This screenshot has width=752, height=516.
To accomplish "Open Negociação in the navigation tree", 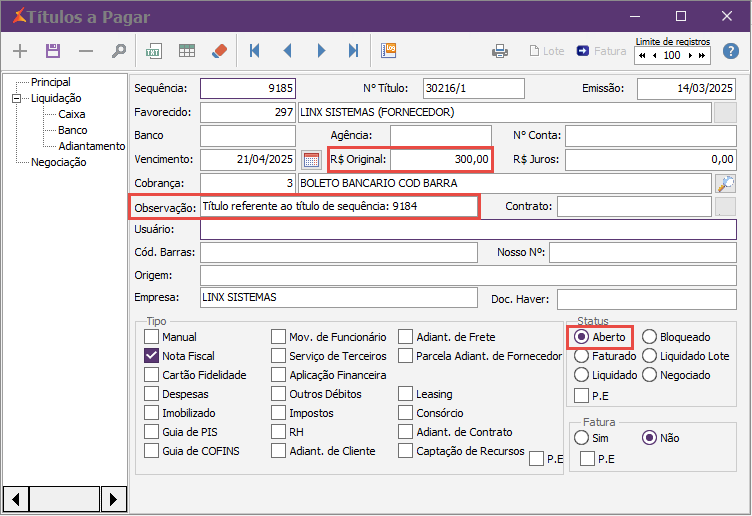I will (58, 162).
